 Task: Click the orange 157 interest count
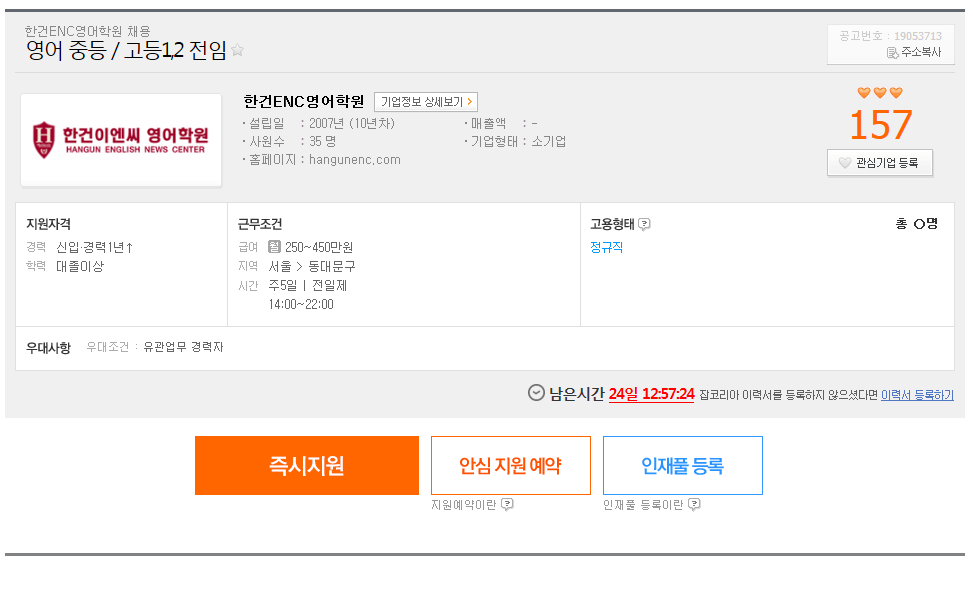881,125
